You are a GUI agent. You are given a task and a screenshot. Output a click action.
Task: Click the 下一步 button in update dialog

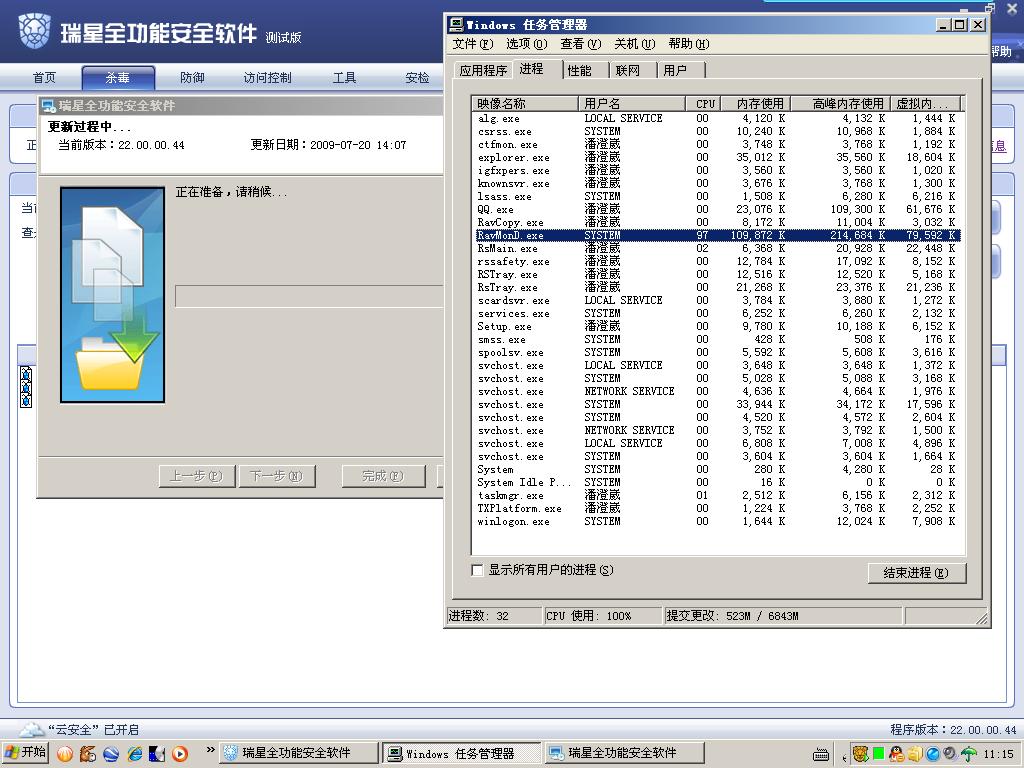pyautogui.click(x=276, y=476)
